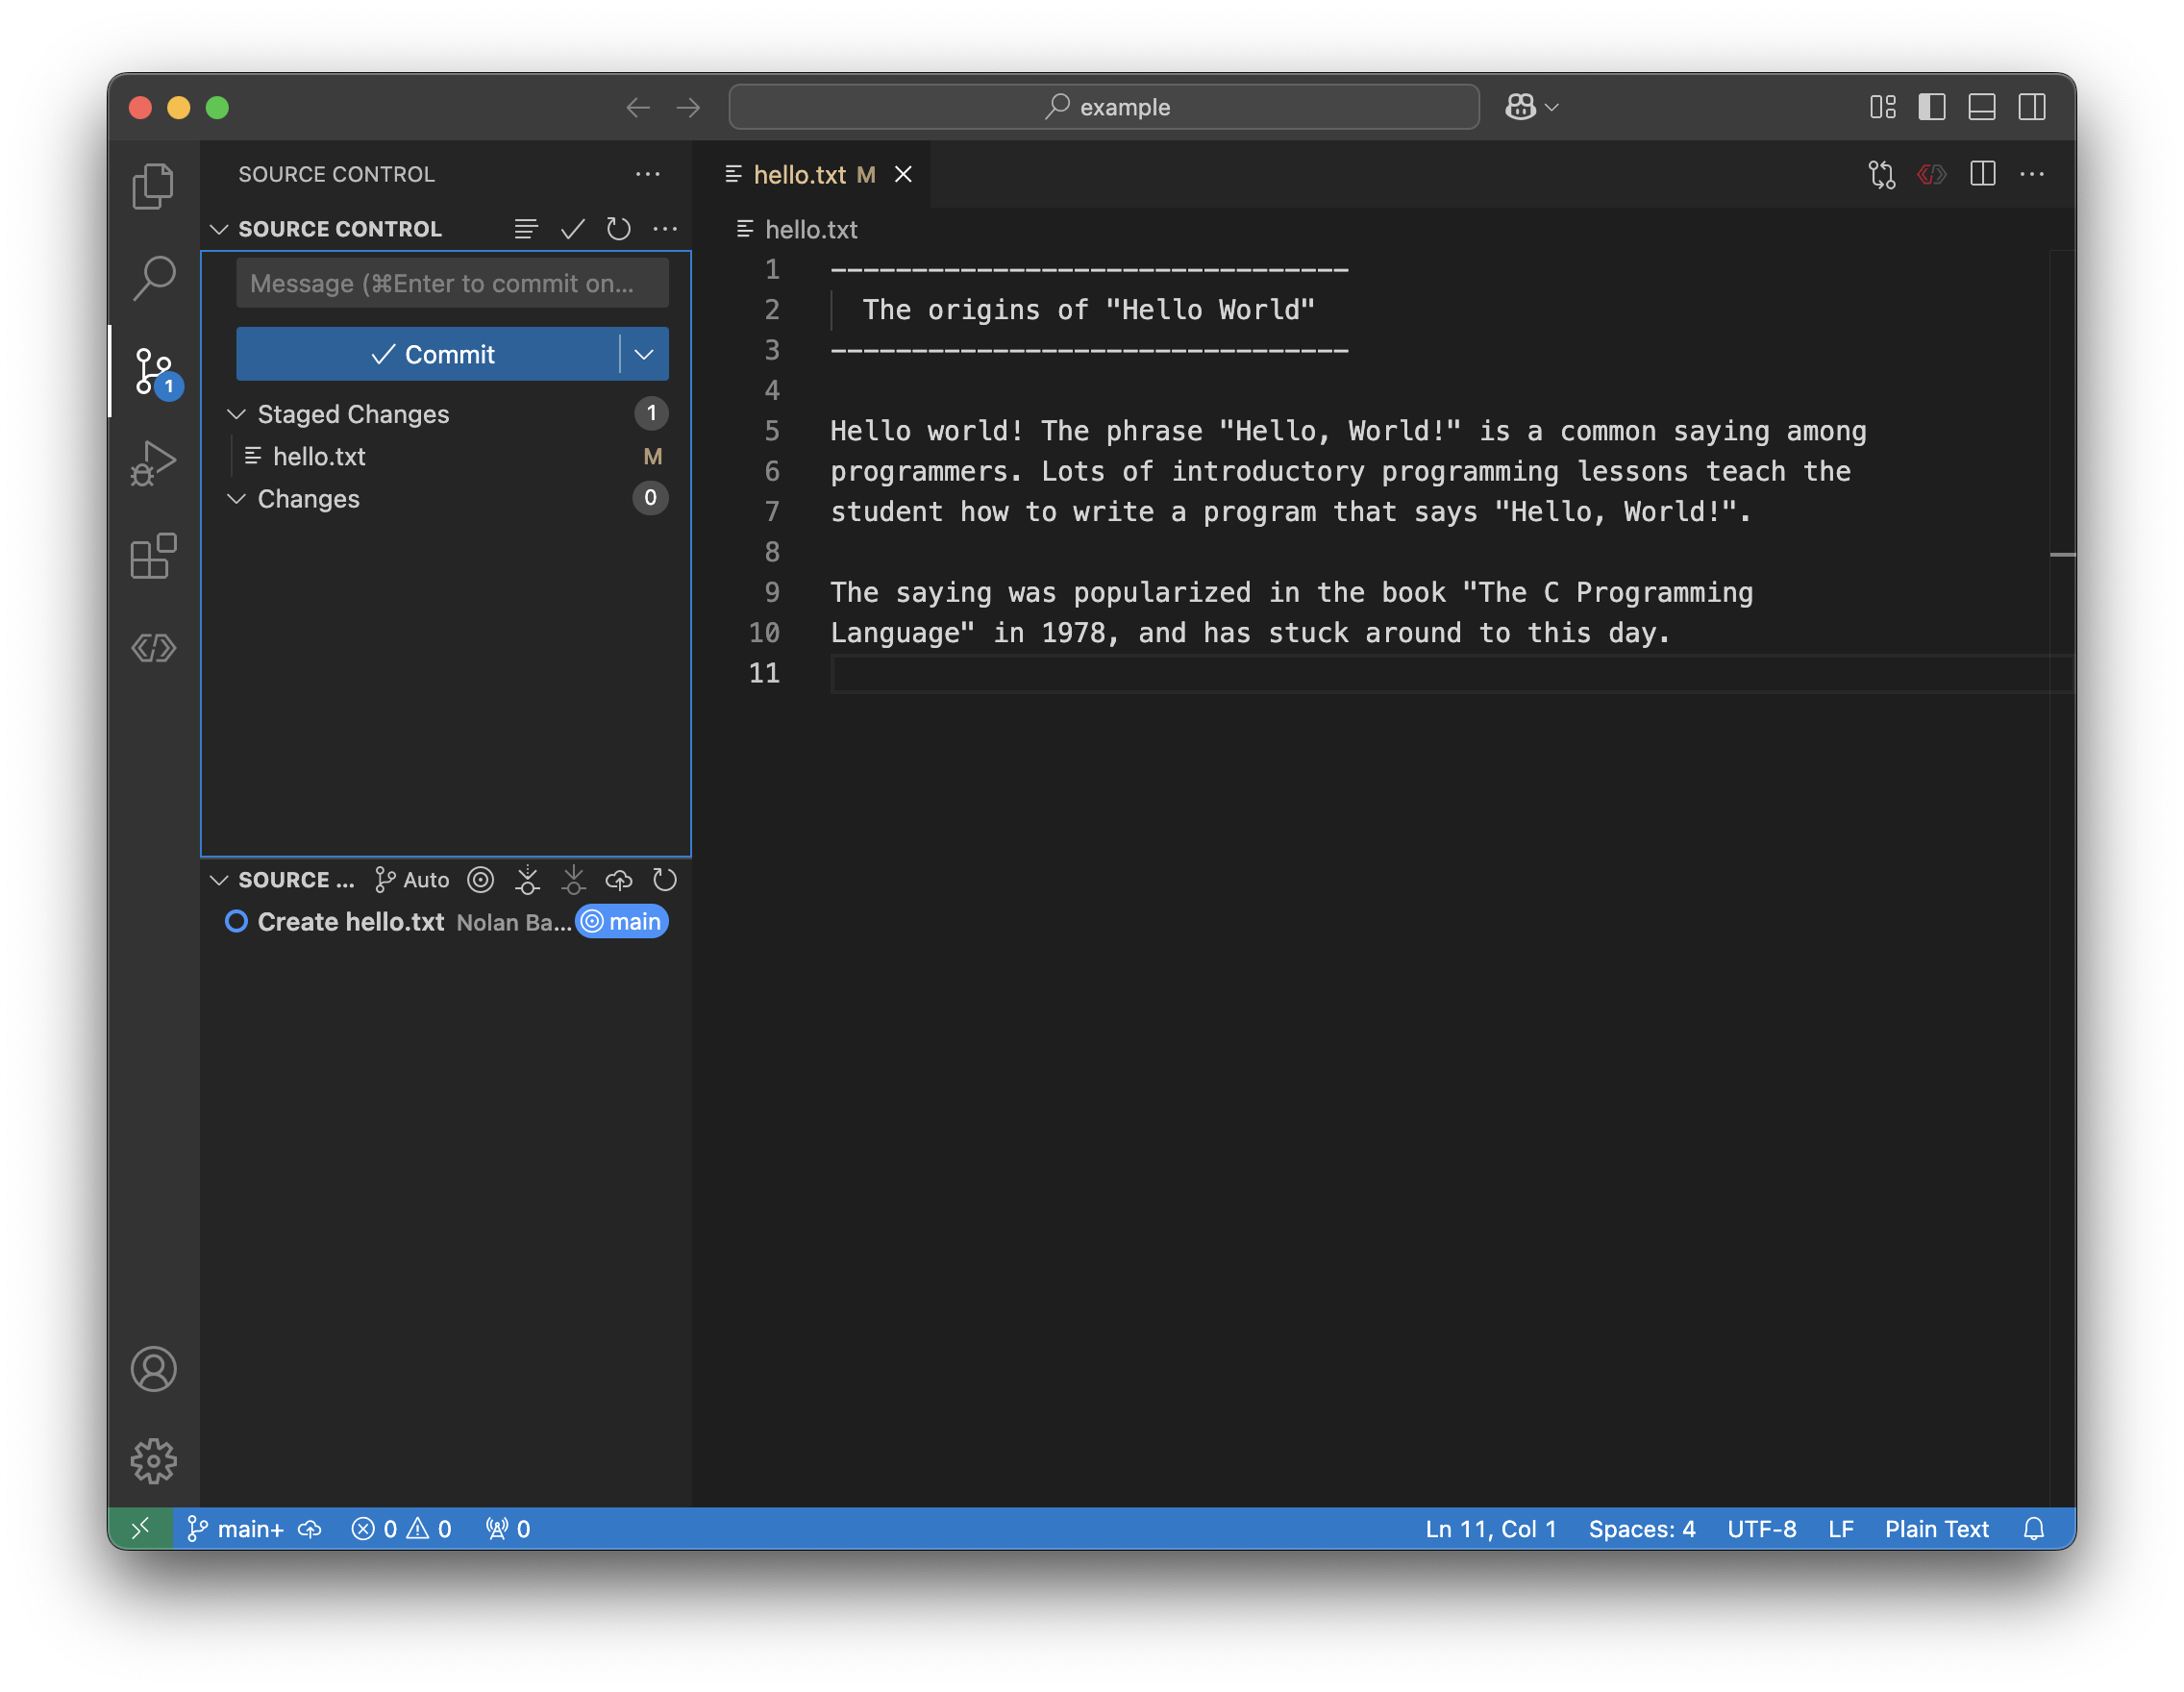Click the fetch icon in Source Graph toolbar
Image resolution: width=2184 pixels, height=1692 pixels.
point(527,880)
